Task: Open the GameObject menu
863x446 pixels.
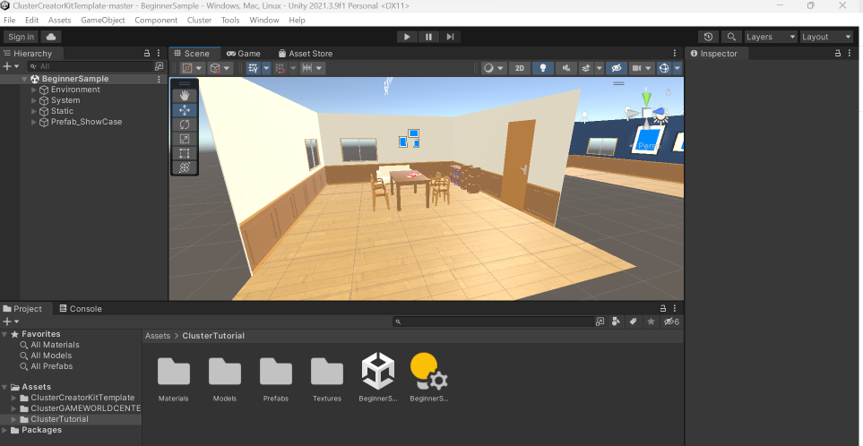Action: click(102, 20)
